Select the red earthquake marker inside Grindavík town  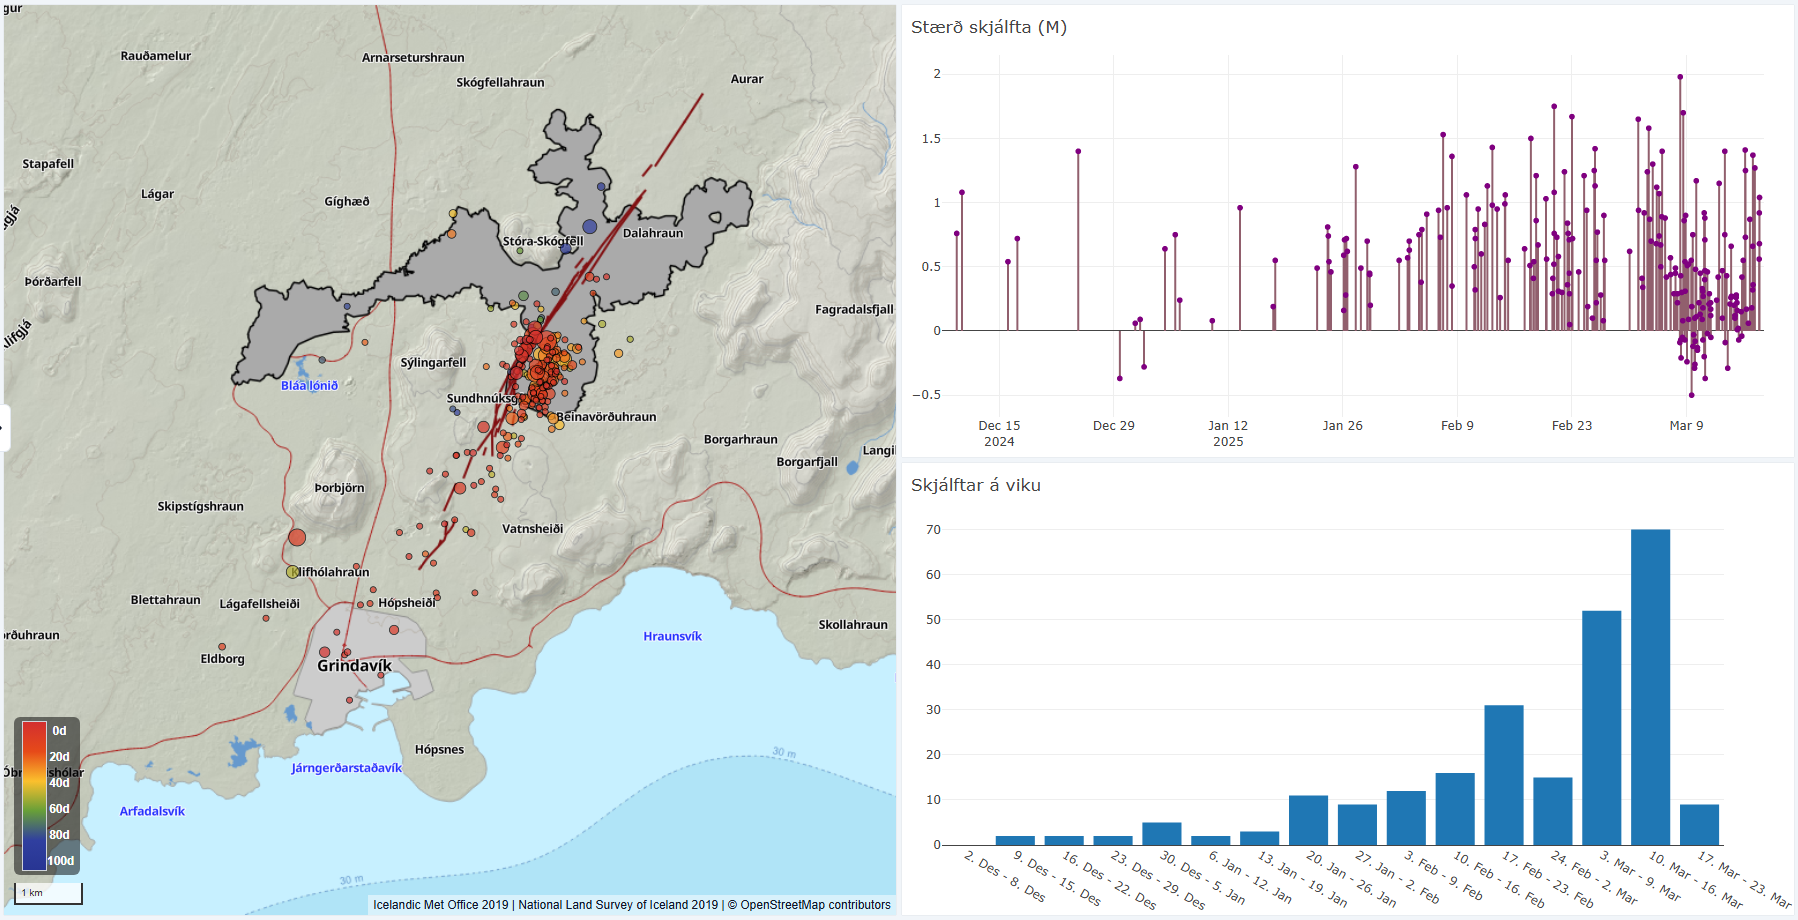pos(394,630)
